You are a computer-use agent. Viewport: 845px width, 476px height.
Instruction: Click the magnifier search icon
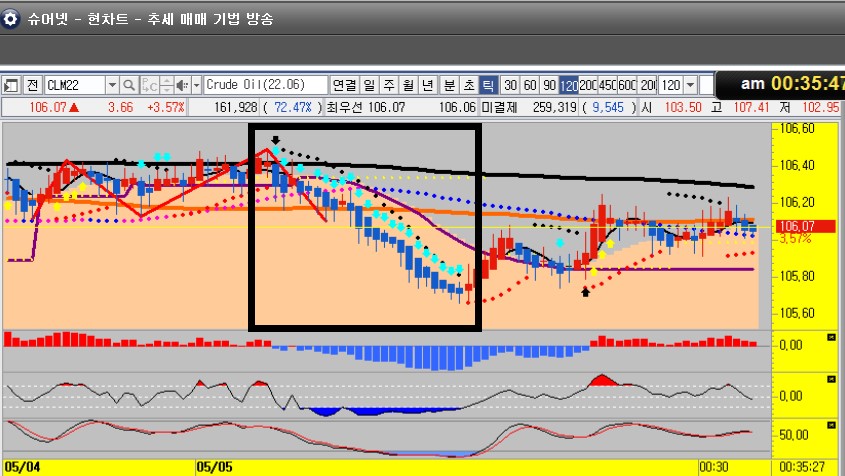click(129, 85)
